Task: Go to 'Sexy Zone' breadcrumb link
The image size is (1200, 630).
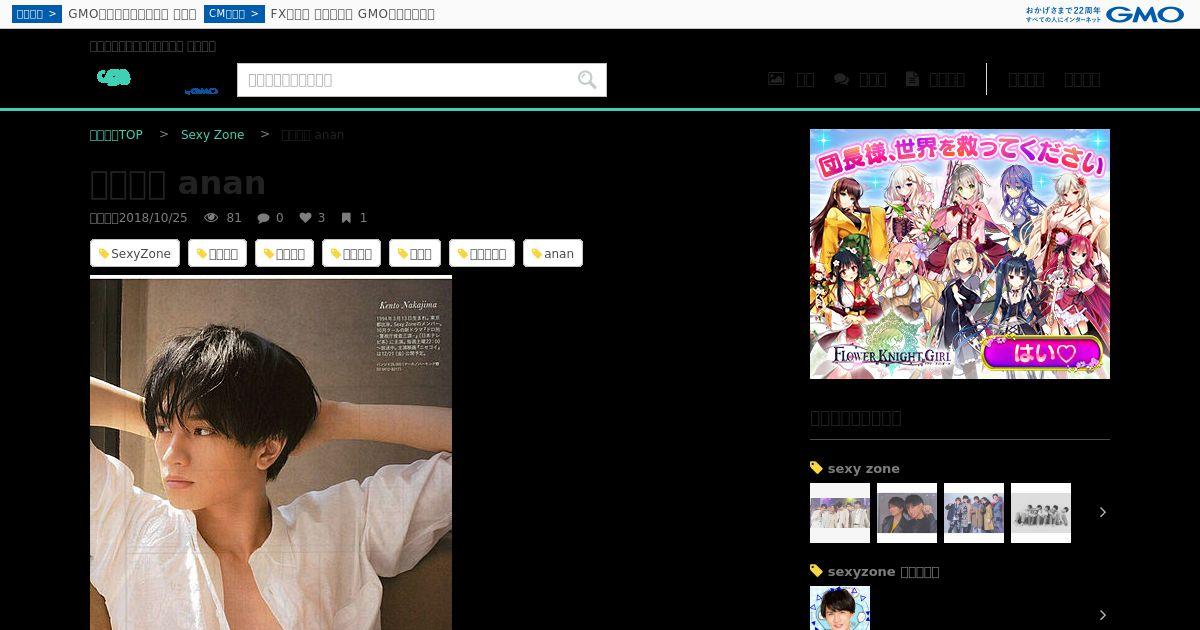Action: (x=212, y=135)
